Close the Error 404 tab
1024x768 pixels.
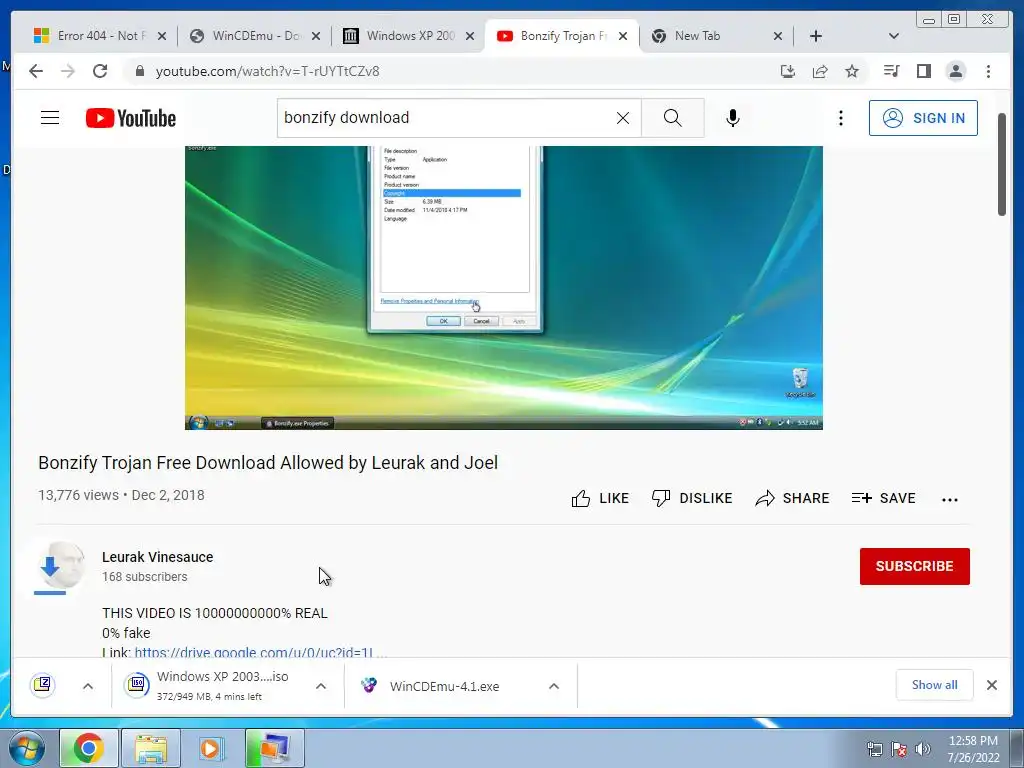(x=162, y=36)
